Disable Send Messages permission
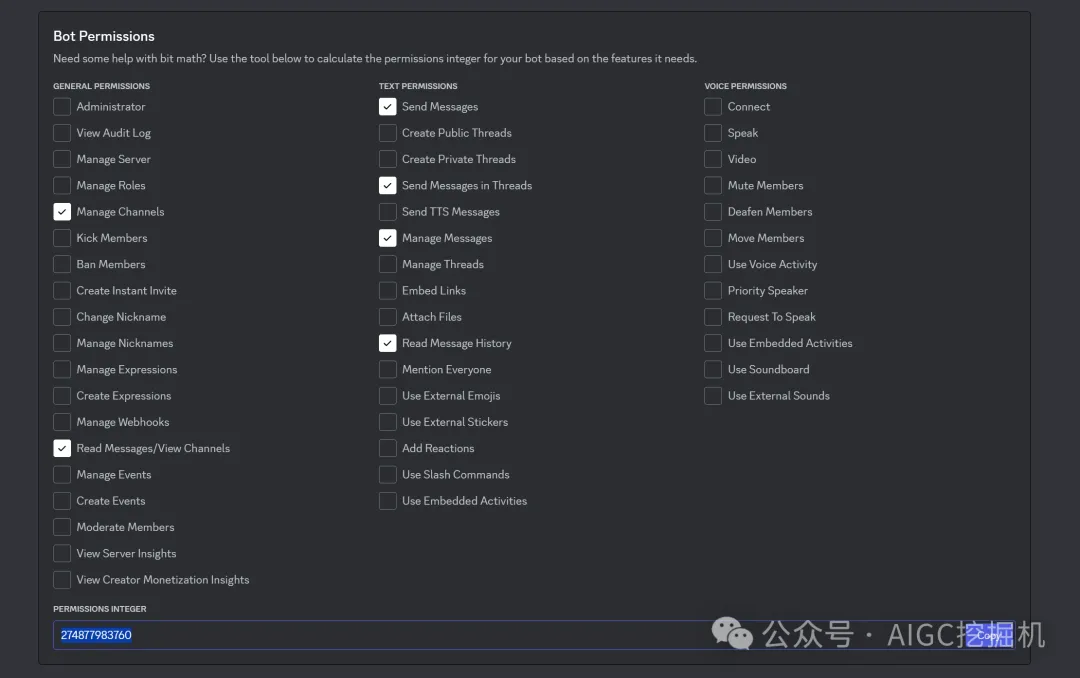Screen dimensions: 1080x678 pyautogui.click(x=388, y=106)
